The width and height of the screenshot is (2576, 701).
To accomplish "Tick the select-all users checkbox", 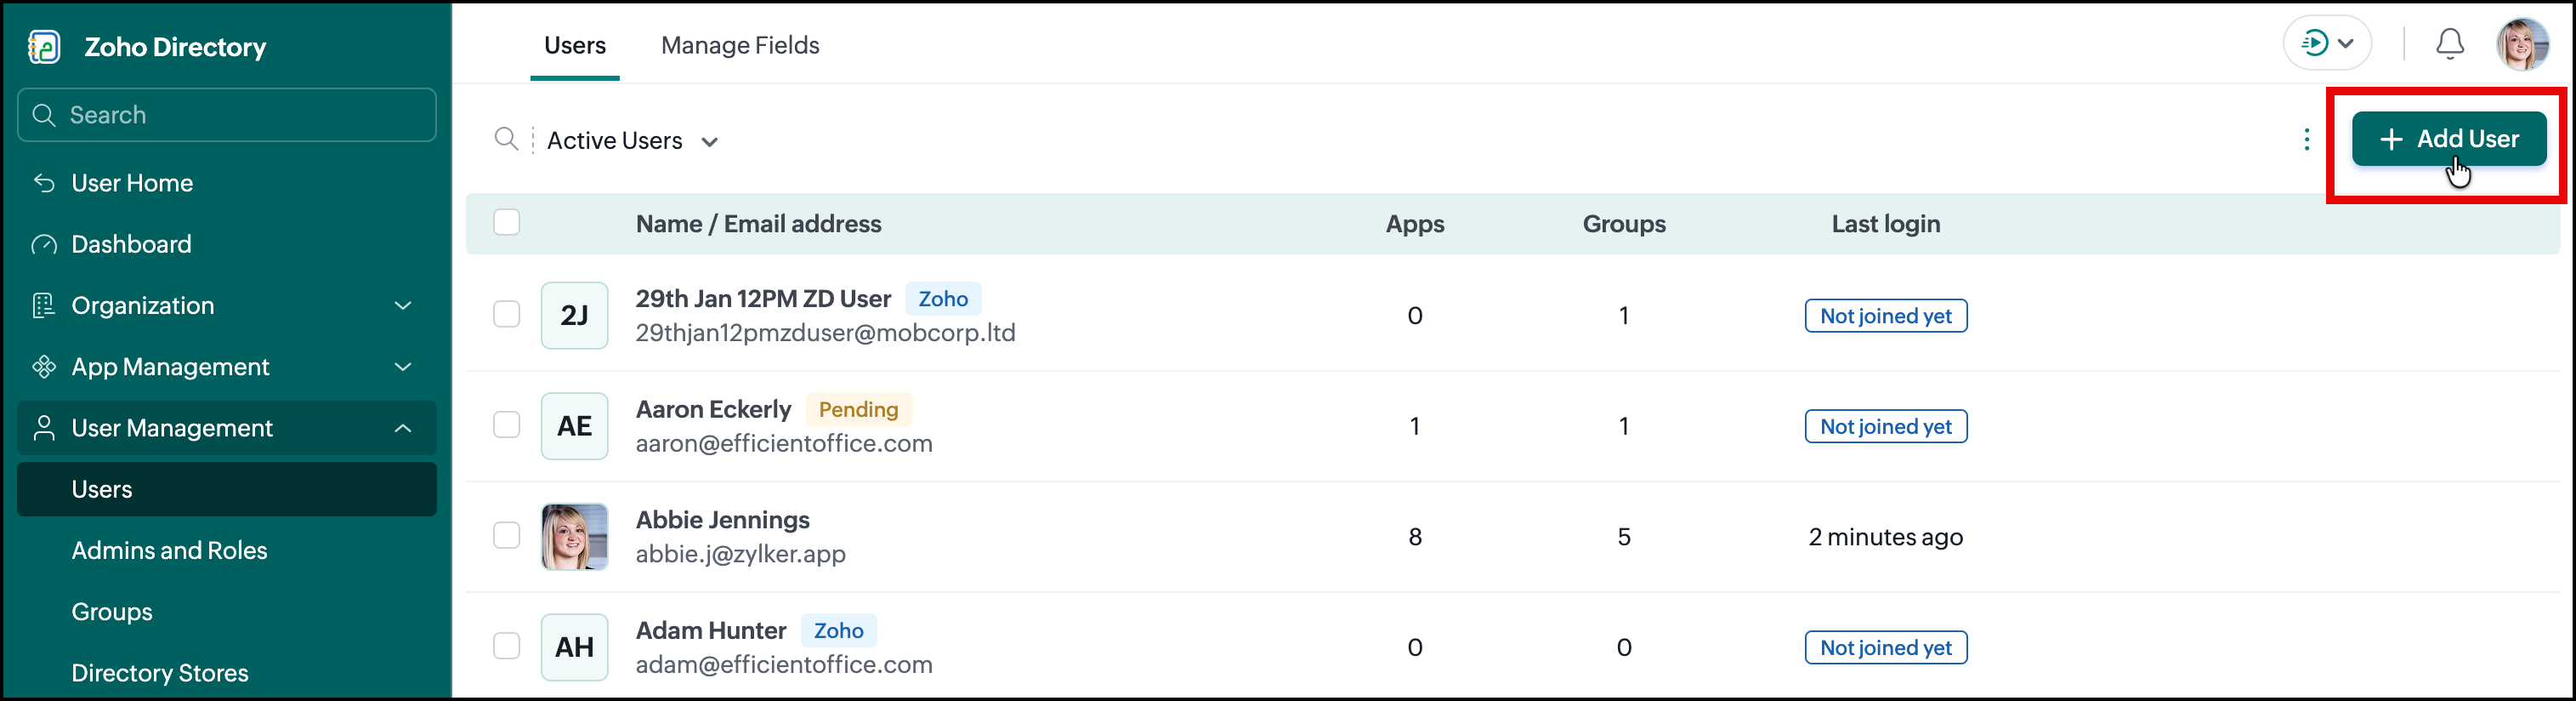I will (x=506, y=222).
